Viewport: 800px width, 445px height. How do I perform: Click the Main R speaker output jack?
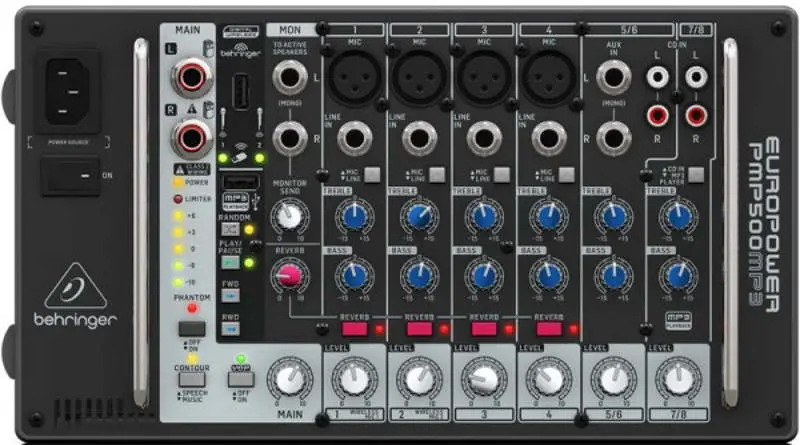point(191,138)
